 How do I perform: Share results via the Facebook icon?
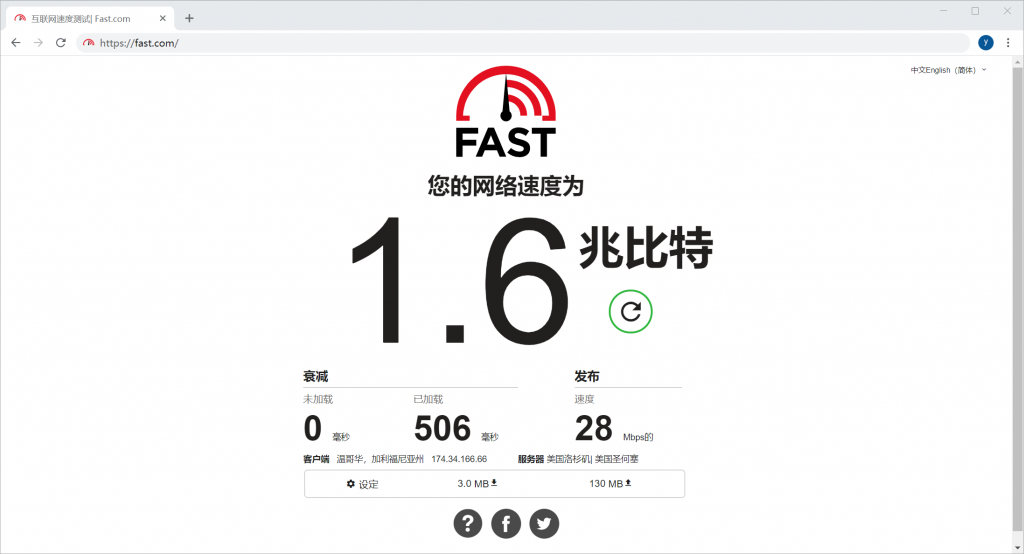click(506, 523)
